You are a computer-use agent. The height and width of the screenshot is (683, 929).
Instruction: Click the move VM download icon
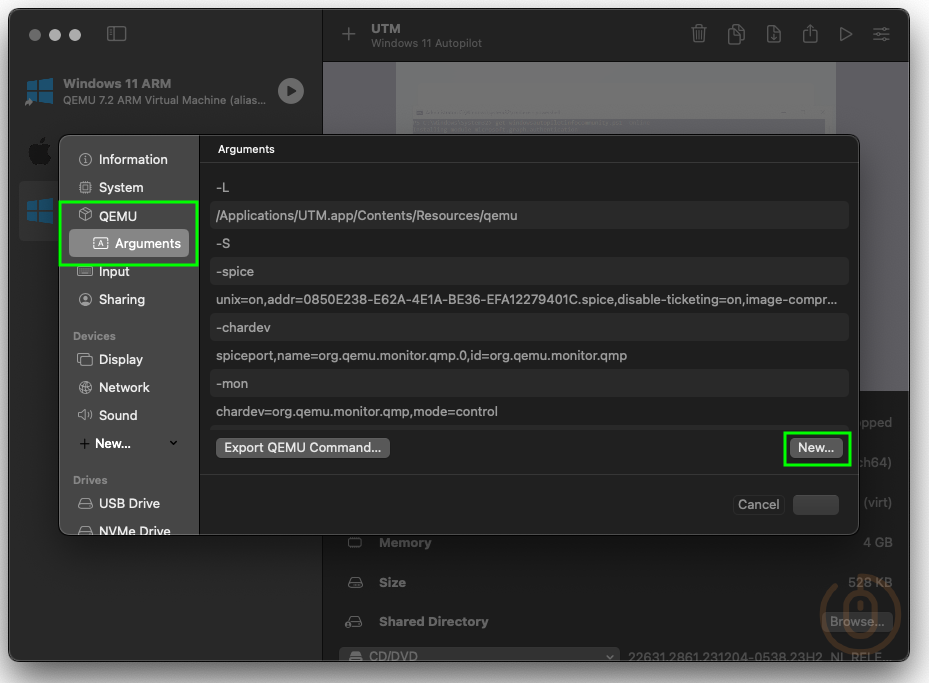(x=773, y=34)
